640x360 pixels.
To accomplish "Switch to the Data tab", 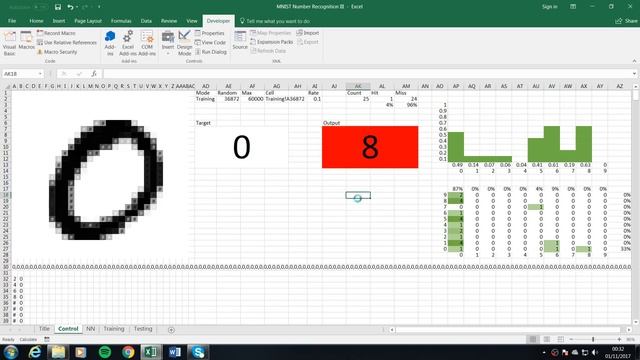I will [146, 21].
